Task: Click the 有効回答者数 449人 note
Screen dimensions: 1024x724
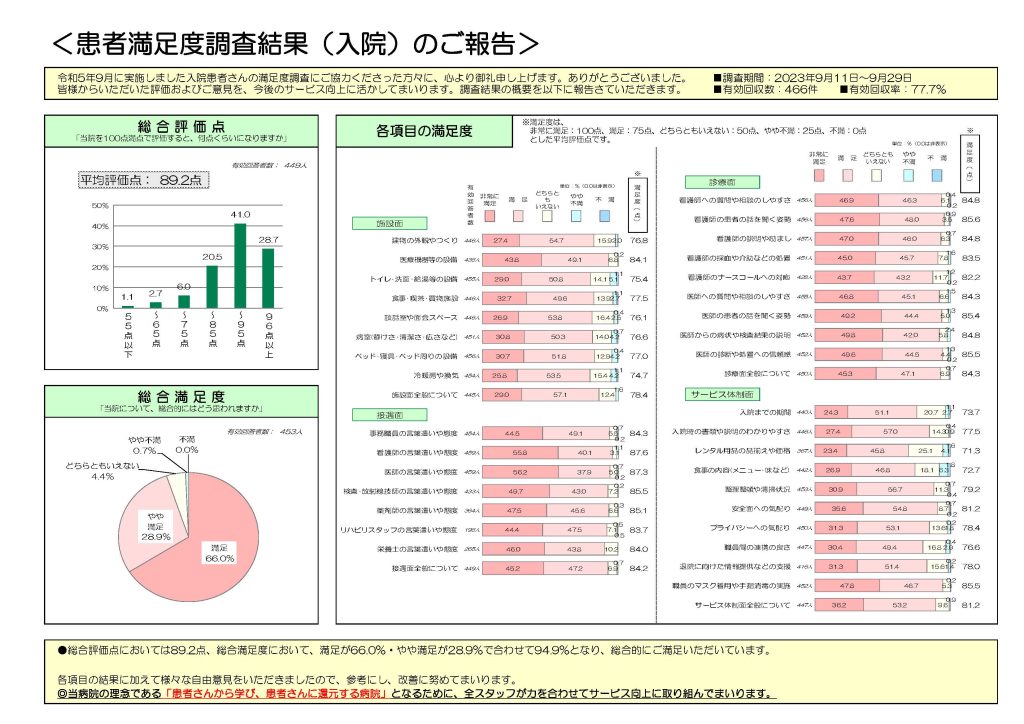Action: 269,165
